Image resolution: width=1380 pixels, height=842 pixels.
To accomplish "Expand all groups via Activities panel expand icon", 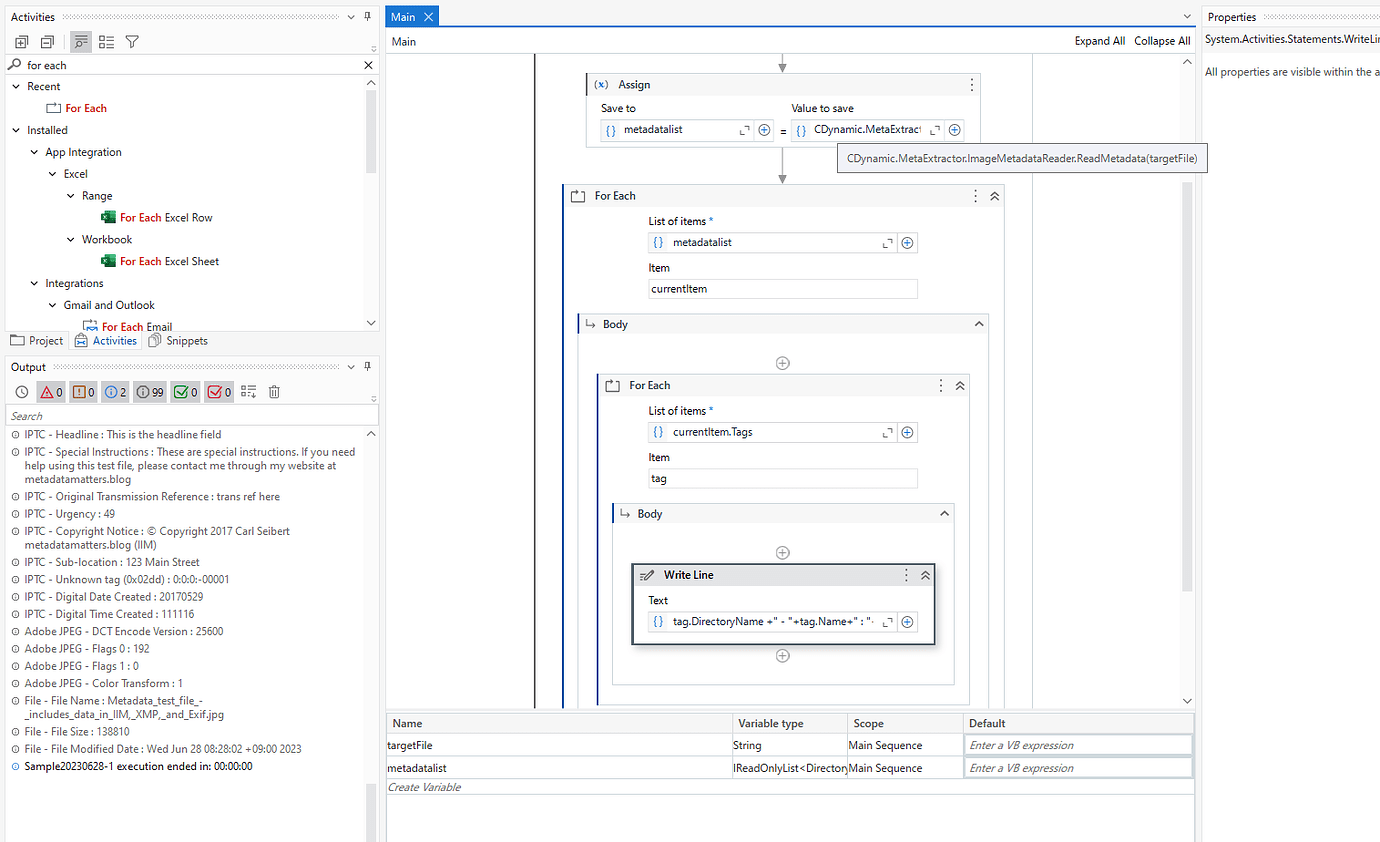I will pyautogui.click(x=21, y=41).
